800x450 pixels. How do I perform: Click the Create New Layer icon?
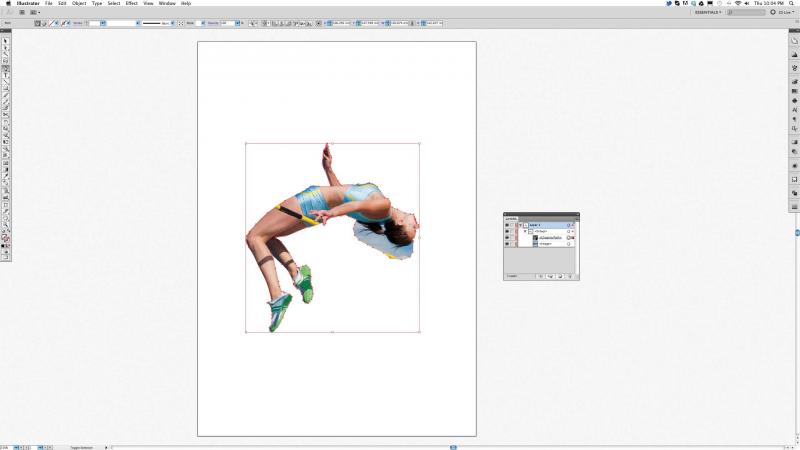[x=561, y=275]
